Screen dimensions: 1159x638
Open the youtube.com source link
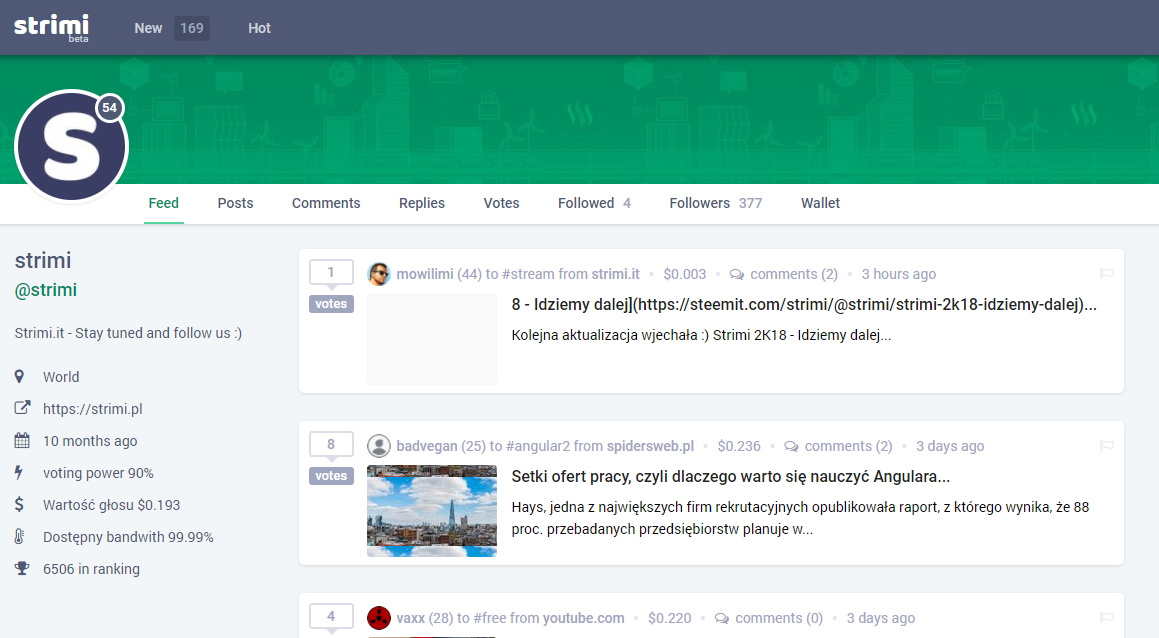click(x=584, y=618)
